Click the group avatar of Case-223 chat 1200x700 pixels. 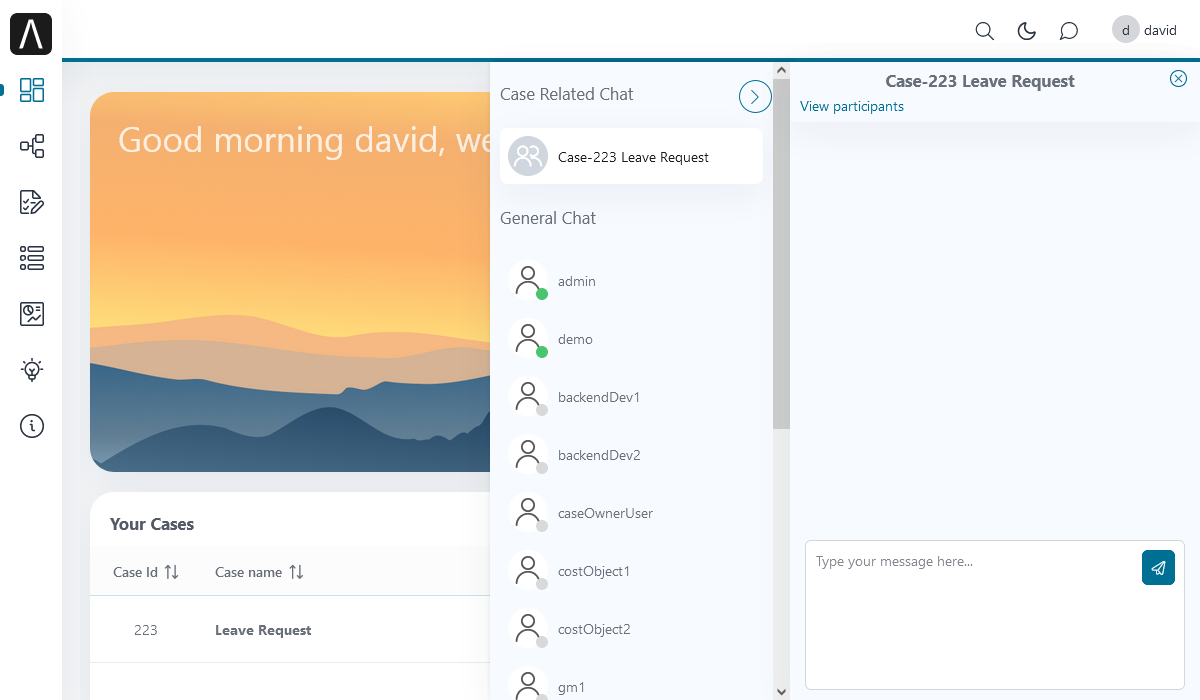[528, 156]
